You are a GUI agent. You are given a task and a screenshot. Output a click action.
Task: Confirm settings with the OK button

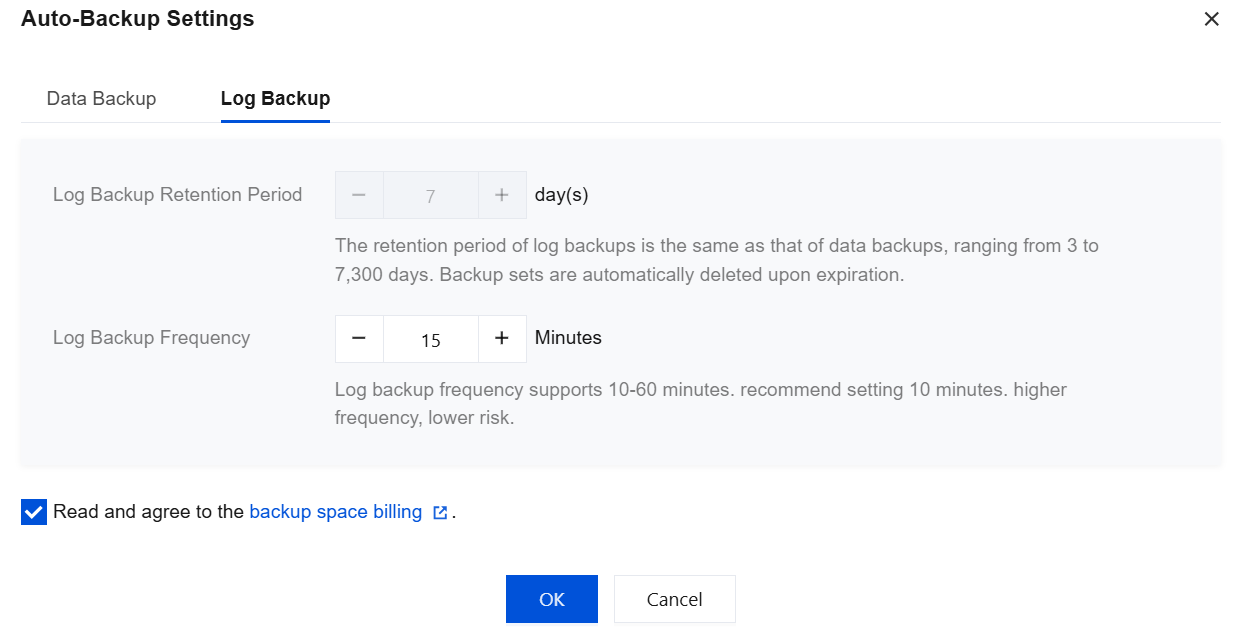coord(551,599)
